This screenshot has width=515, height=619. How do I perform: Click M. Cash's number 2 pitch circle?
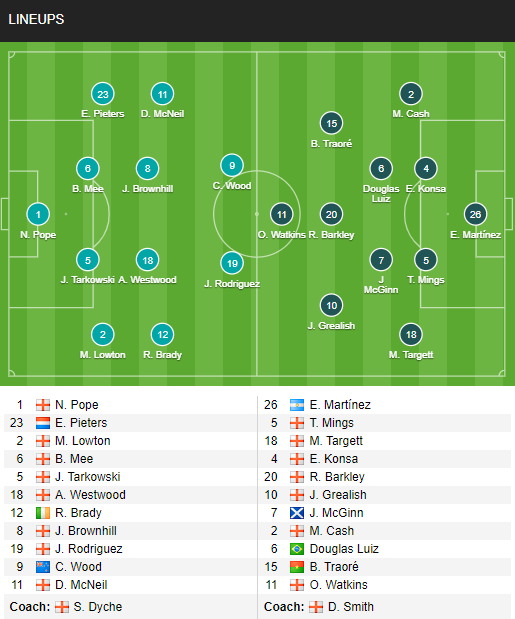(411, 94)
